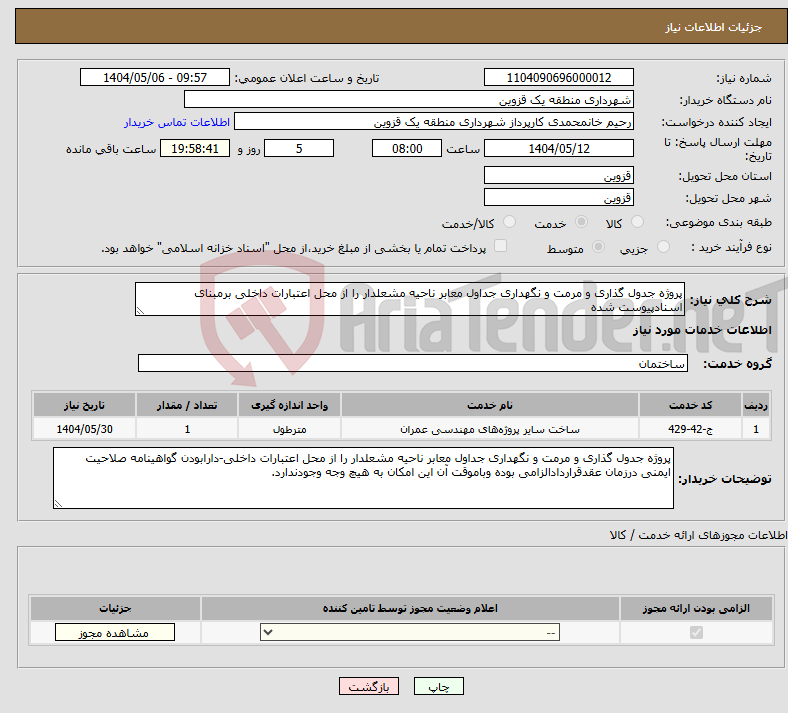This screenshot has height=713, width=788.
Task: Click the اعلام وضعیت مجوز column header
Action: 410,608
